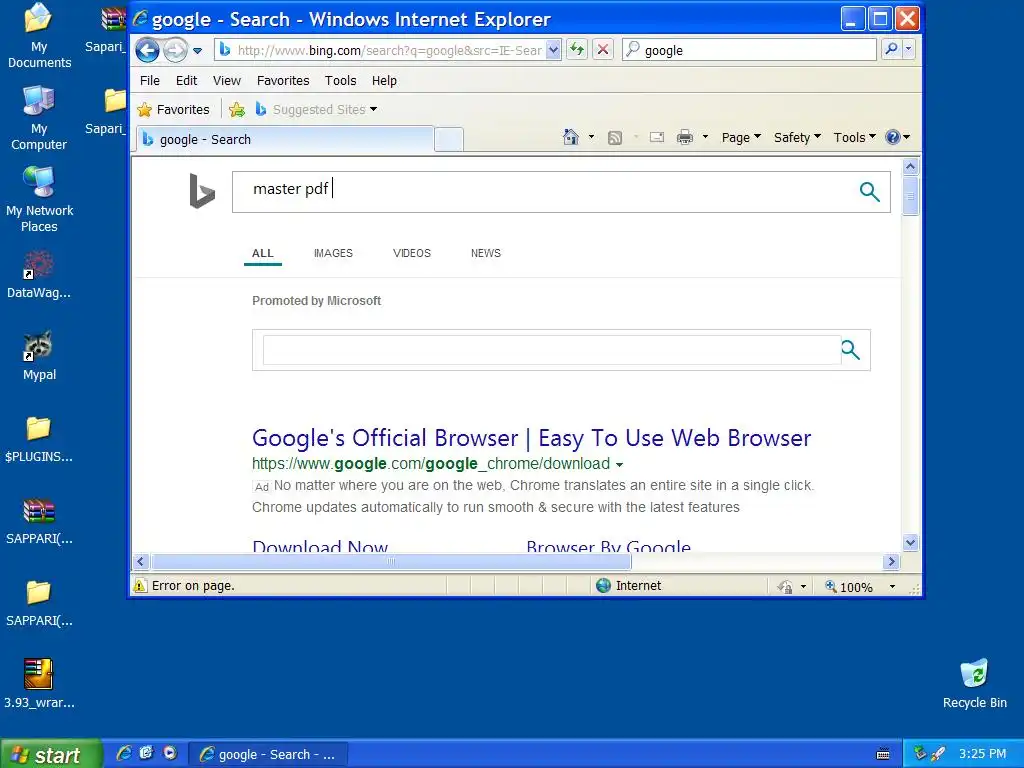Image resolution: width=1024 pixels, height=768 pixels.
Task: Click the Home icon in command bar
Action: [x=571, y=137]
